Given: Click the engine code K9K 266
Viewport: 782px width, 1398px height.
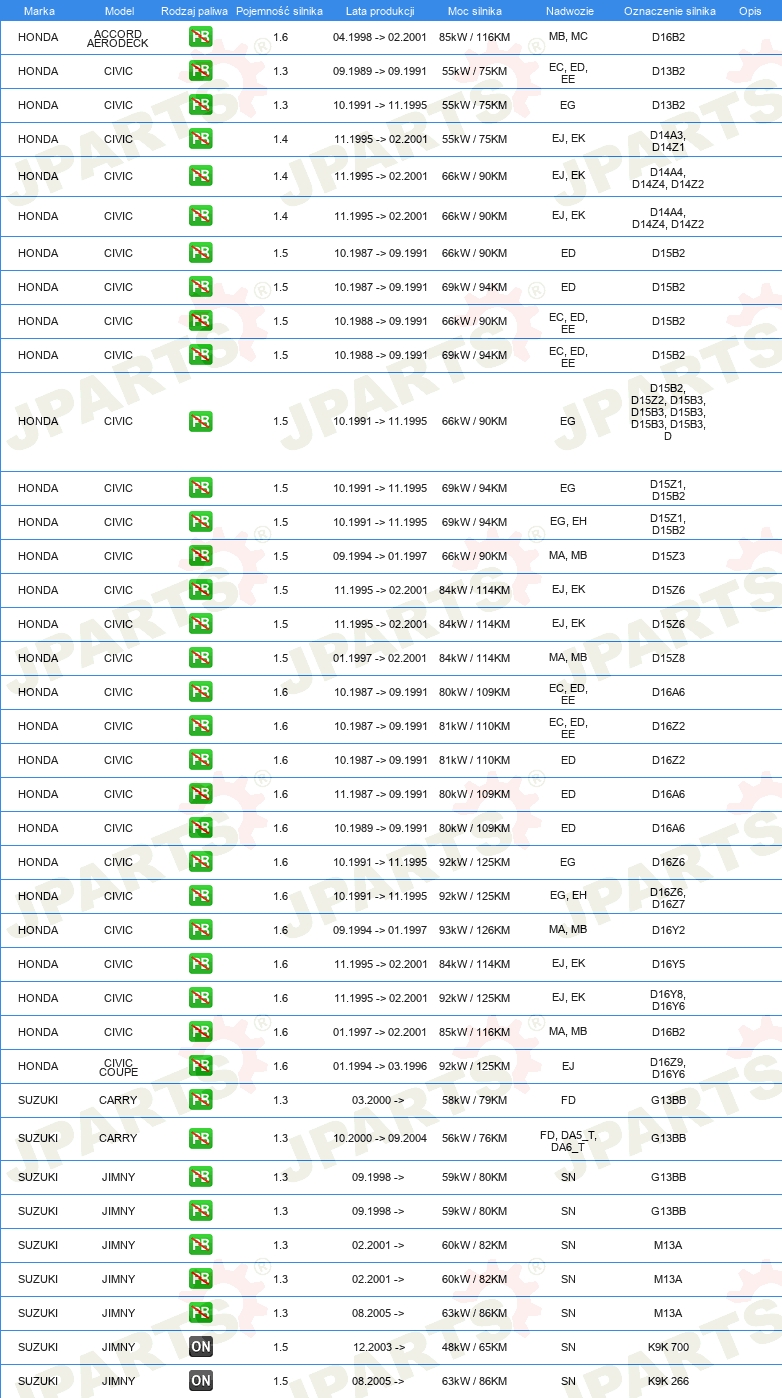Looking at the screenshot, I should pyautogui.click(x=668, y=1381).
